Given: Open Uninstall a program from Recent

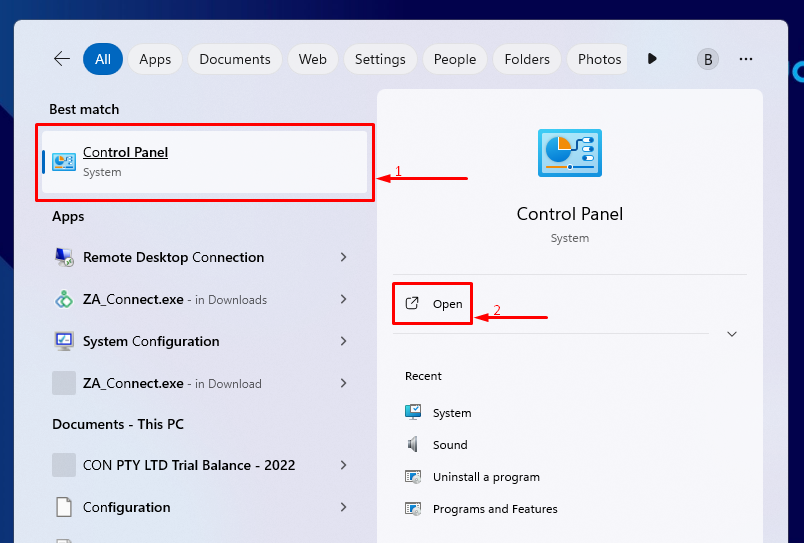Looking at the screenshot, I should point(486,477).
